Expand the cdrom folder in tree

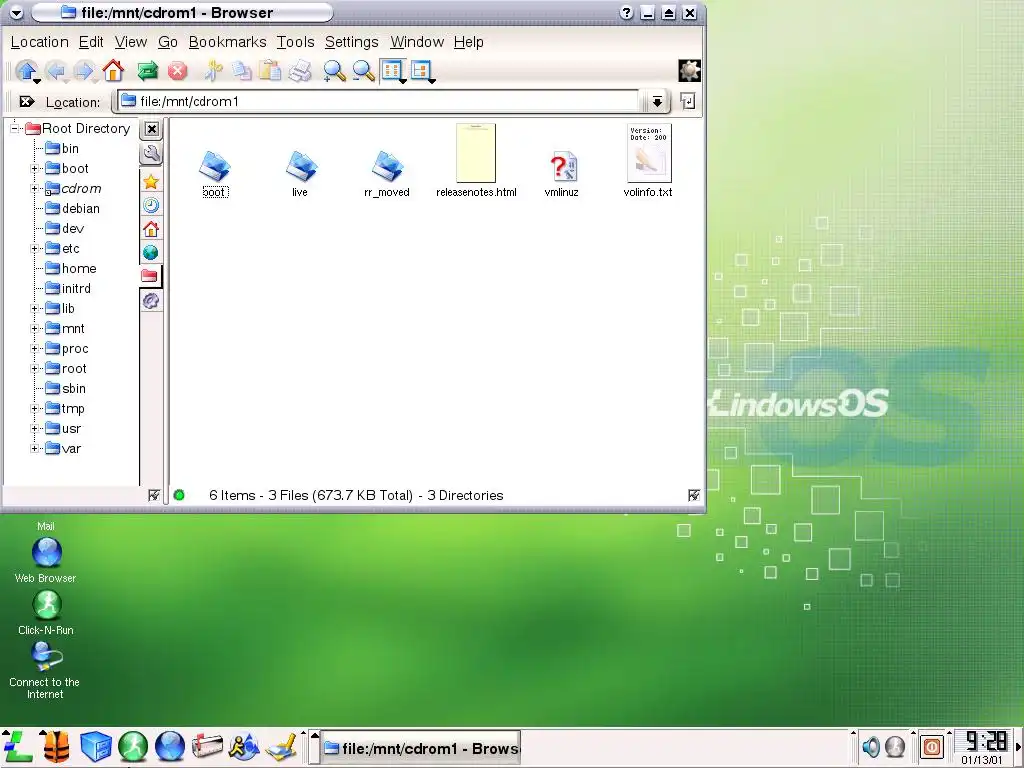pyautogui.click(x=34, y=189)
